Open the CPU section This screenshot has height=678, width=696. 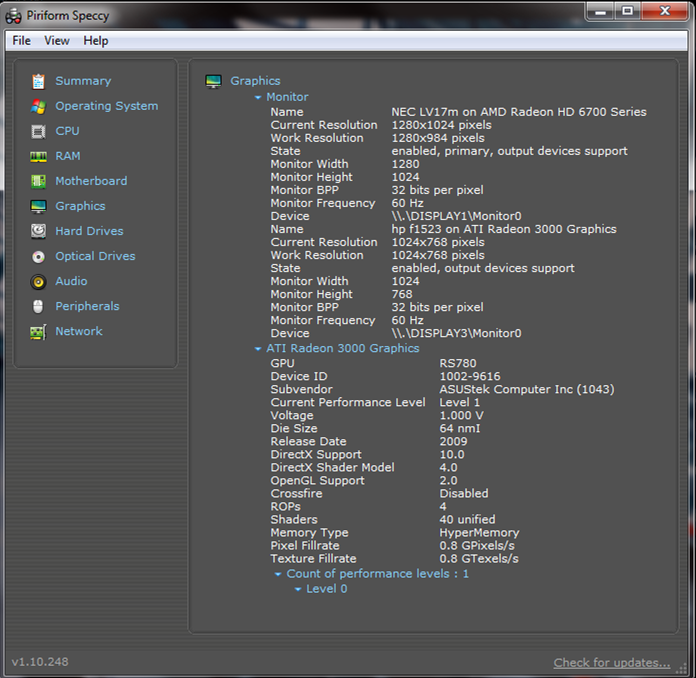(x=67, y=131)
